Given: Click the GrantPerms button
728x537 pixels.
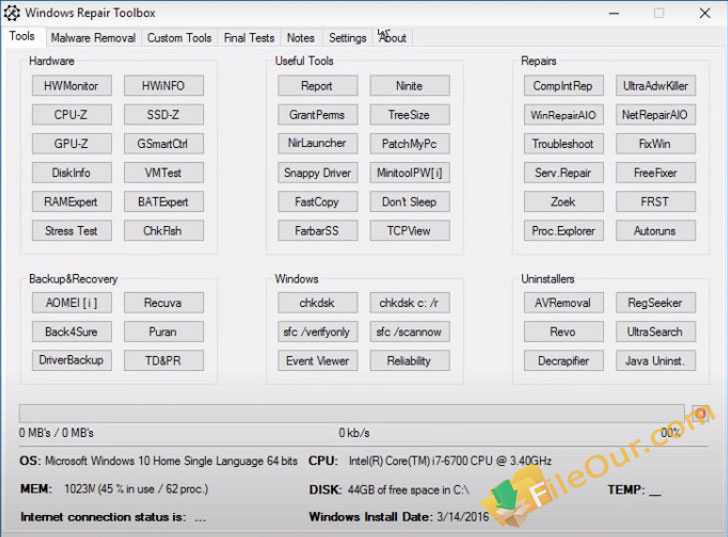Looking at the screenshot, I should [318, 115].
